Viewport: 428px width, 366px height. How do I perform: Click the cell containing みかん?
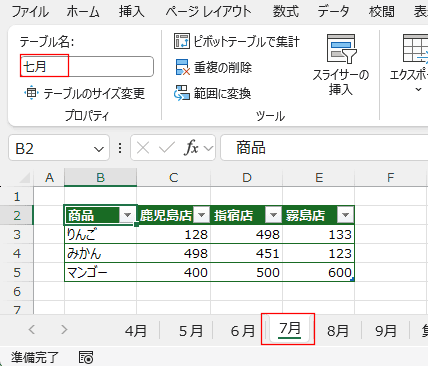pyautogui.click(x=100, y=253)
